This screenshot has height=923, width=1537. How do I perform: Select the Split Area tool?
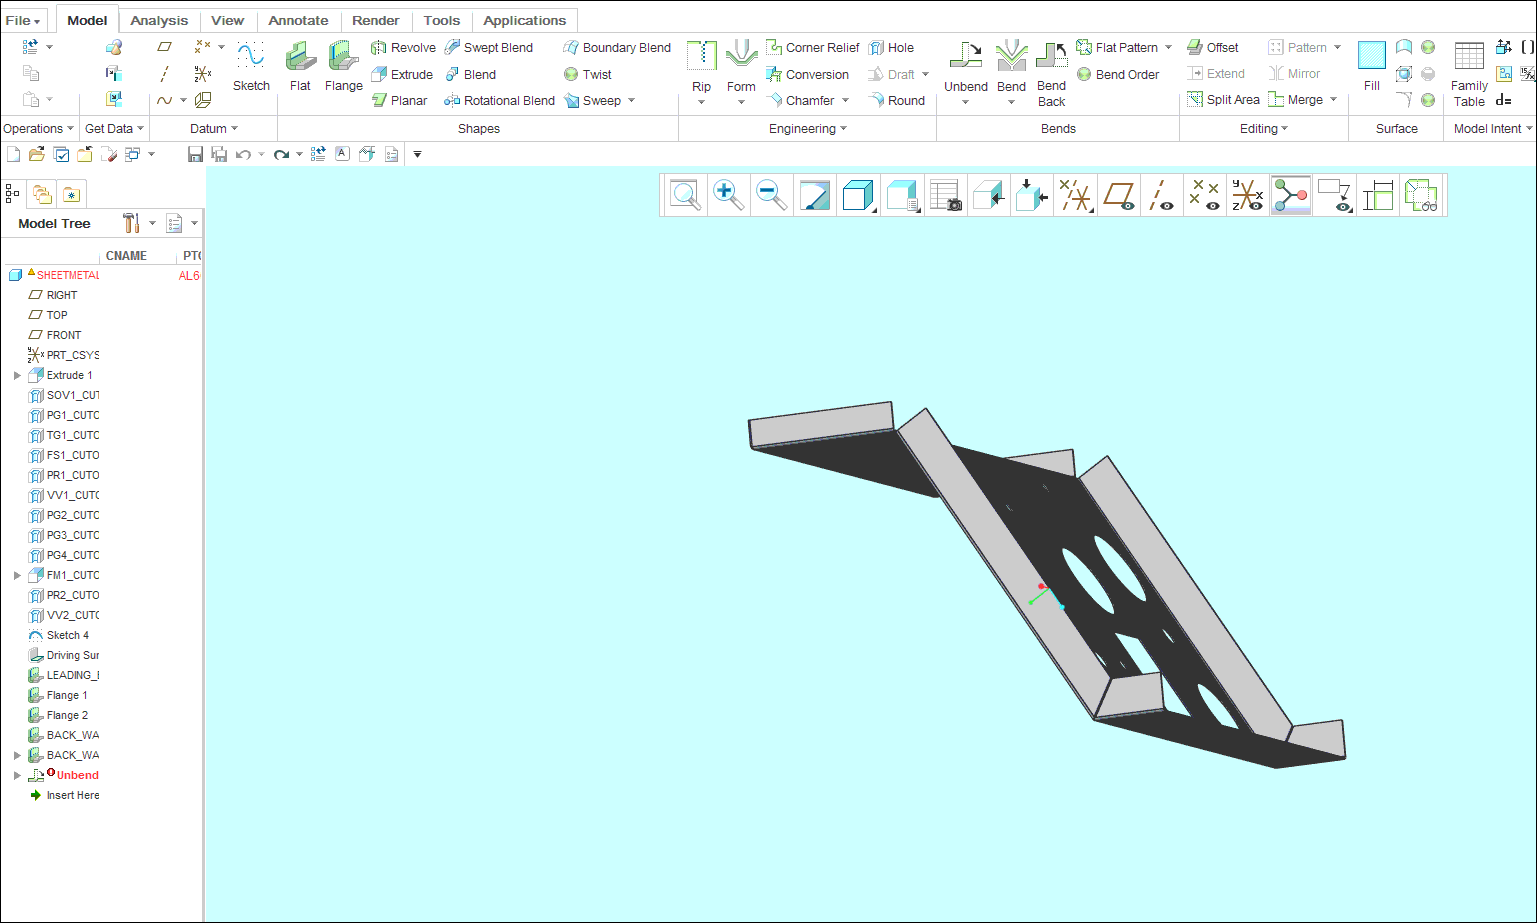1223,99
